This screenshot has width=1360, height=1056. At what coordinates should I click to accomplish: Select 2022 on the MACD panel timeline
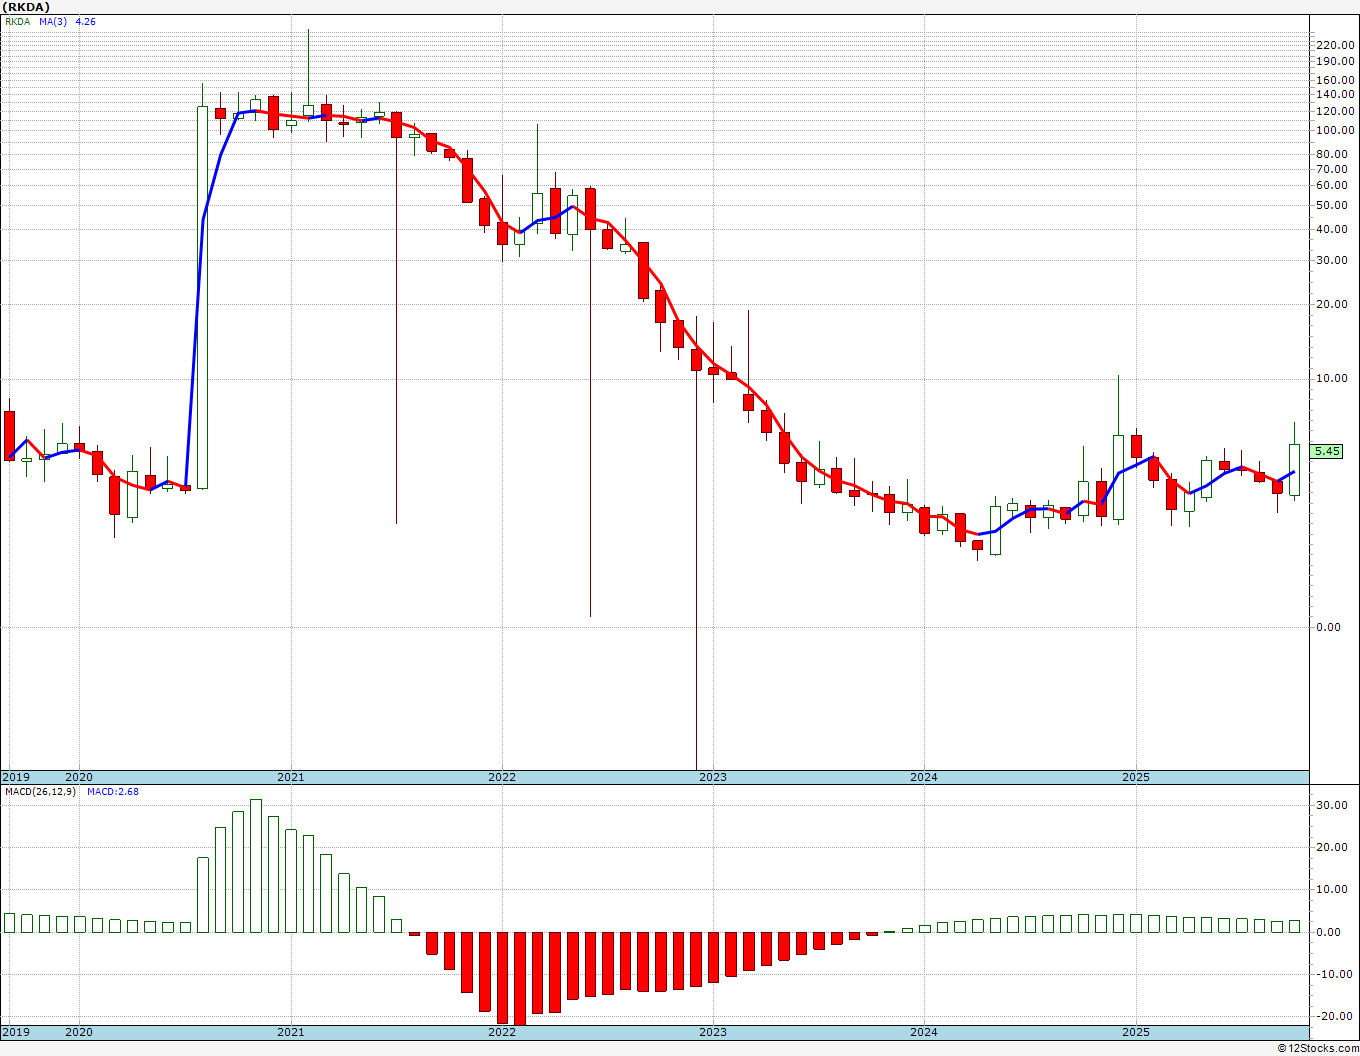pyautogui.click(x=501, y=1032)
